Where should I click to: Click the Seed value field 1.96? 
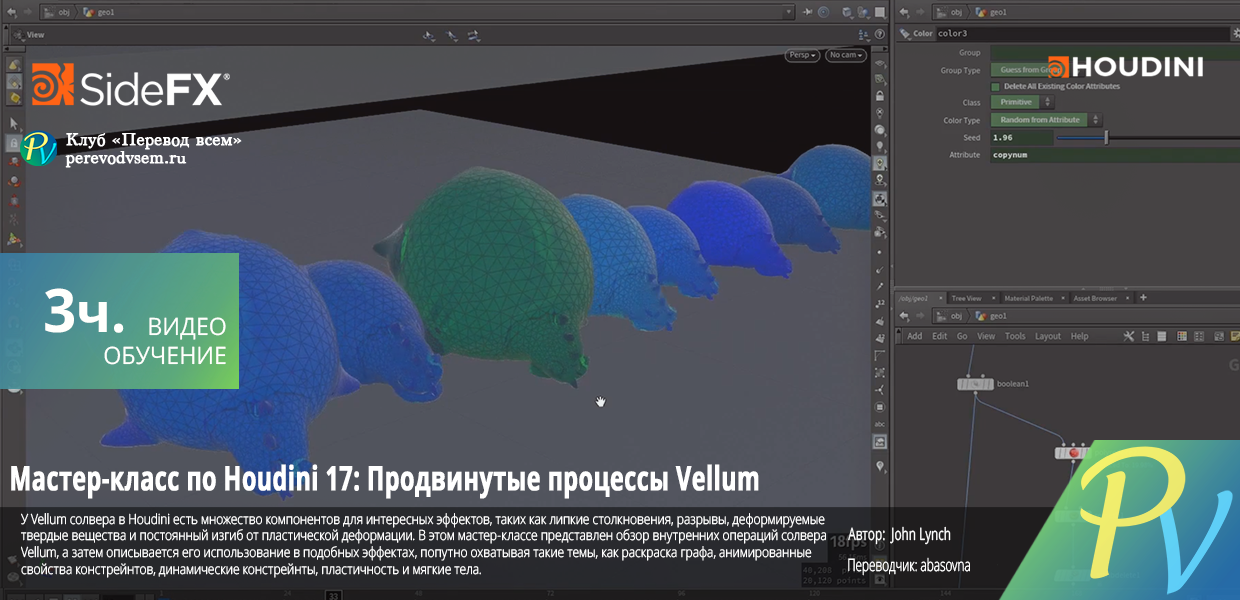click(1021, 137)
